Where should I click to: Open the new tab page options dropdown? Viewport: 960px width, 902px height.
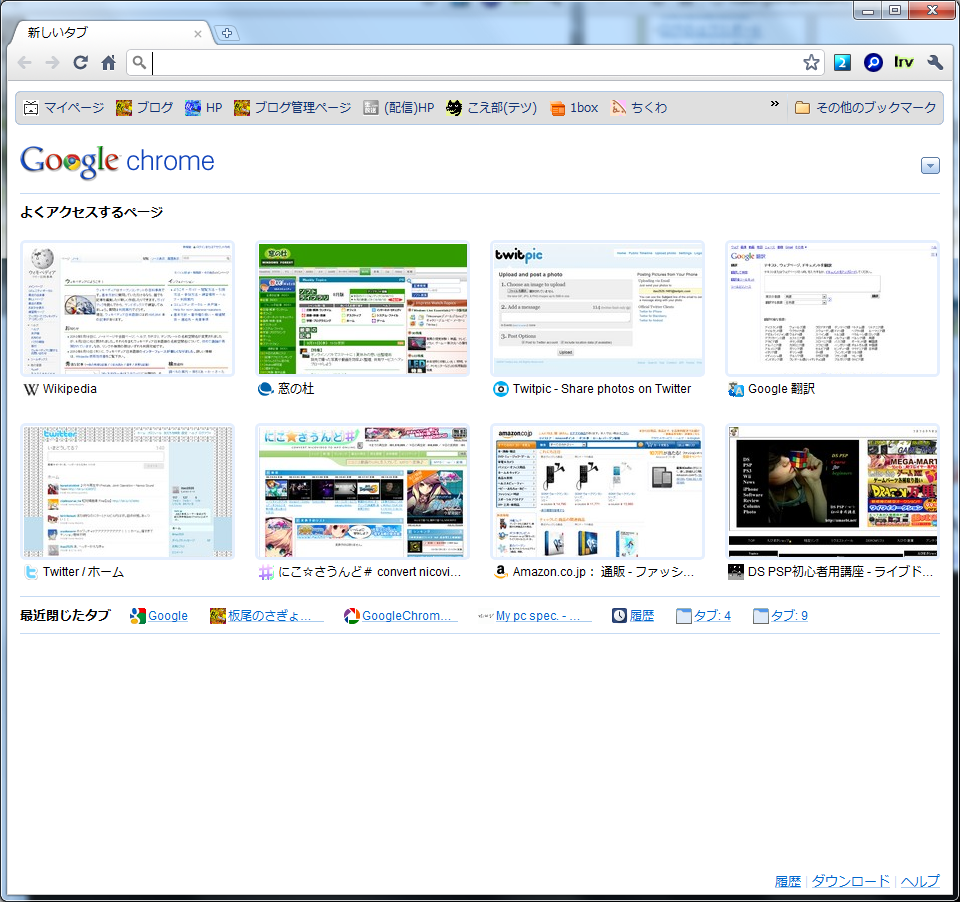pyautogui.click(x=930, y=165)
